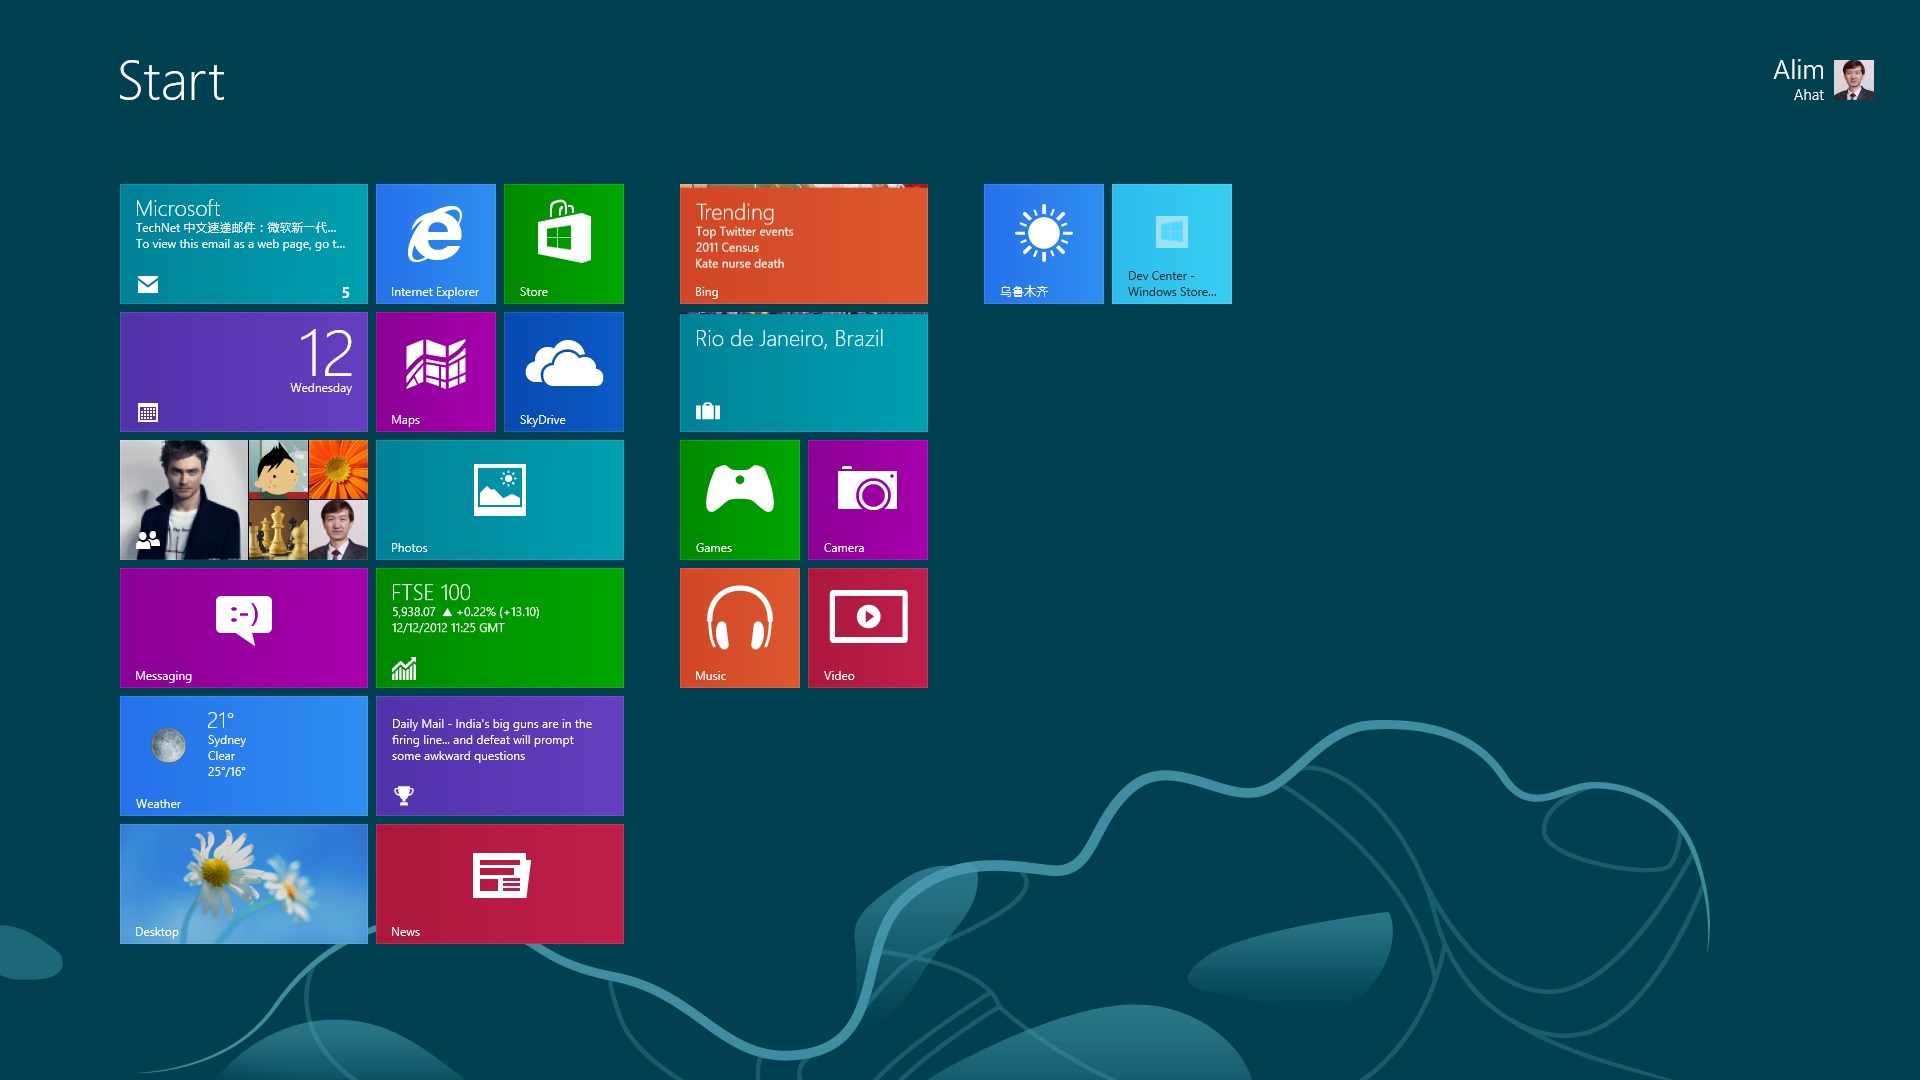
Task: Launch the Games tile
Action: (x=740, y=500)
